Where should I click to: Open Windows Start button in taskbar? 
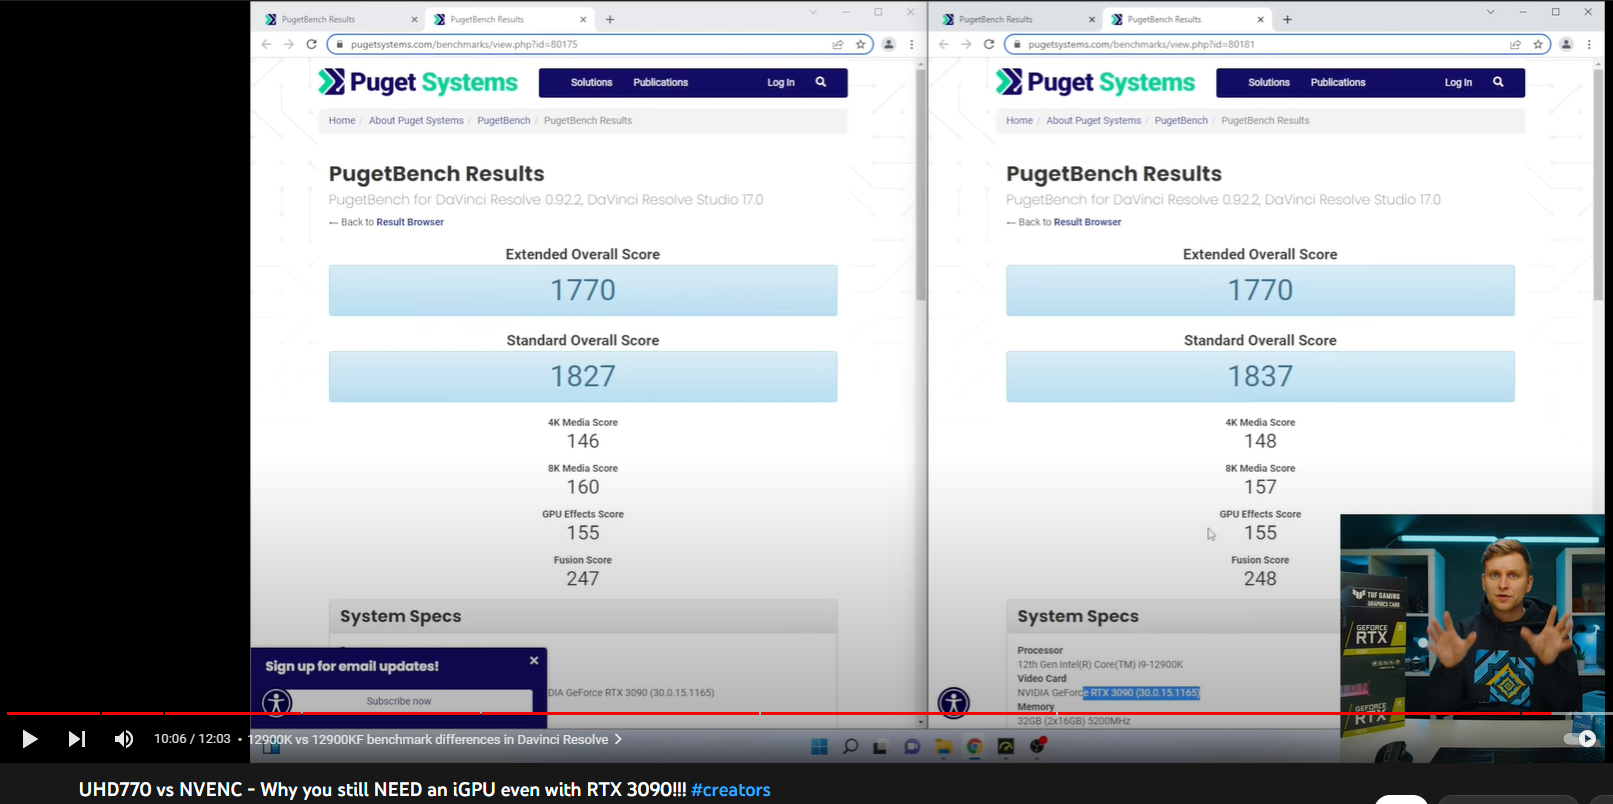(819, 746)
